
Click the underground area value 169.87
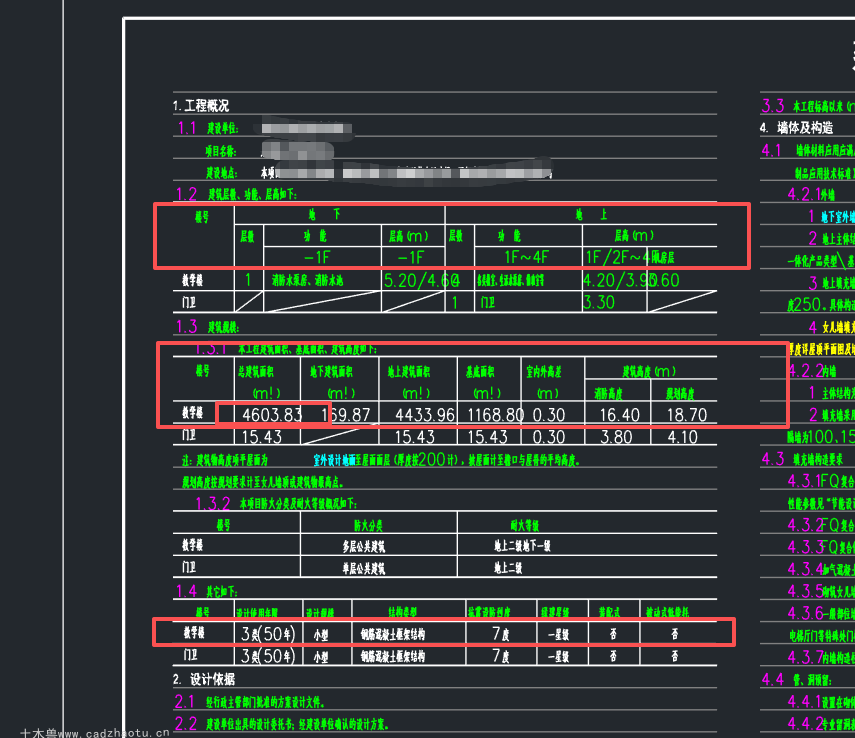(346, 415)
